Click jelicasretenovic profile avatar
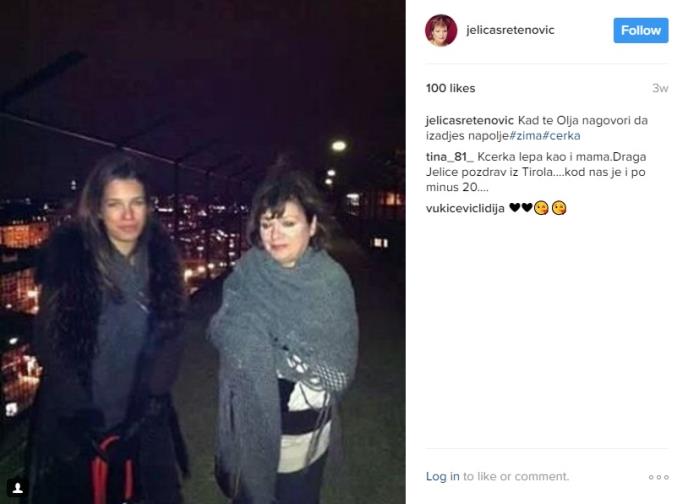The image size is (688, 504). (441, 30)
